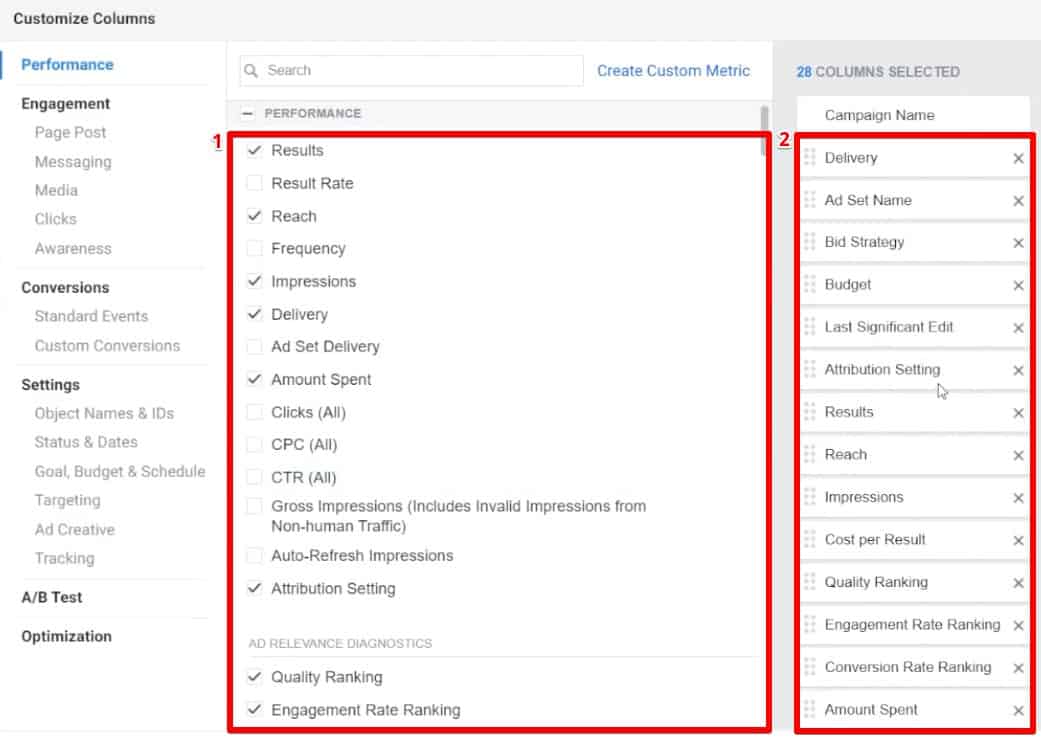The image size is (1041, 738).
Task: Remove the Attribution Setting column
Action: click(1018, 369)
